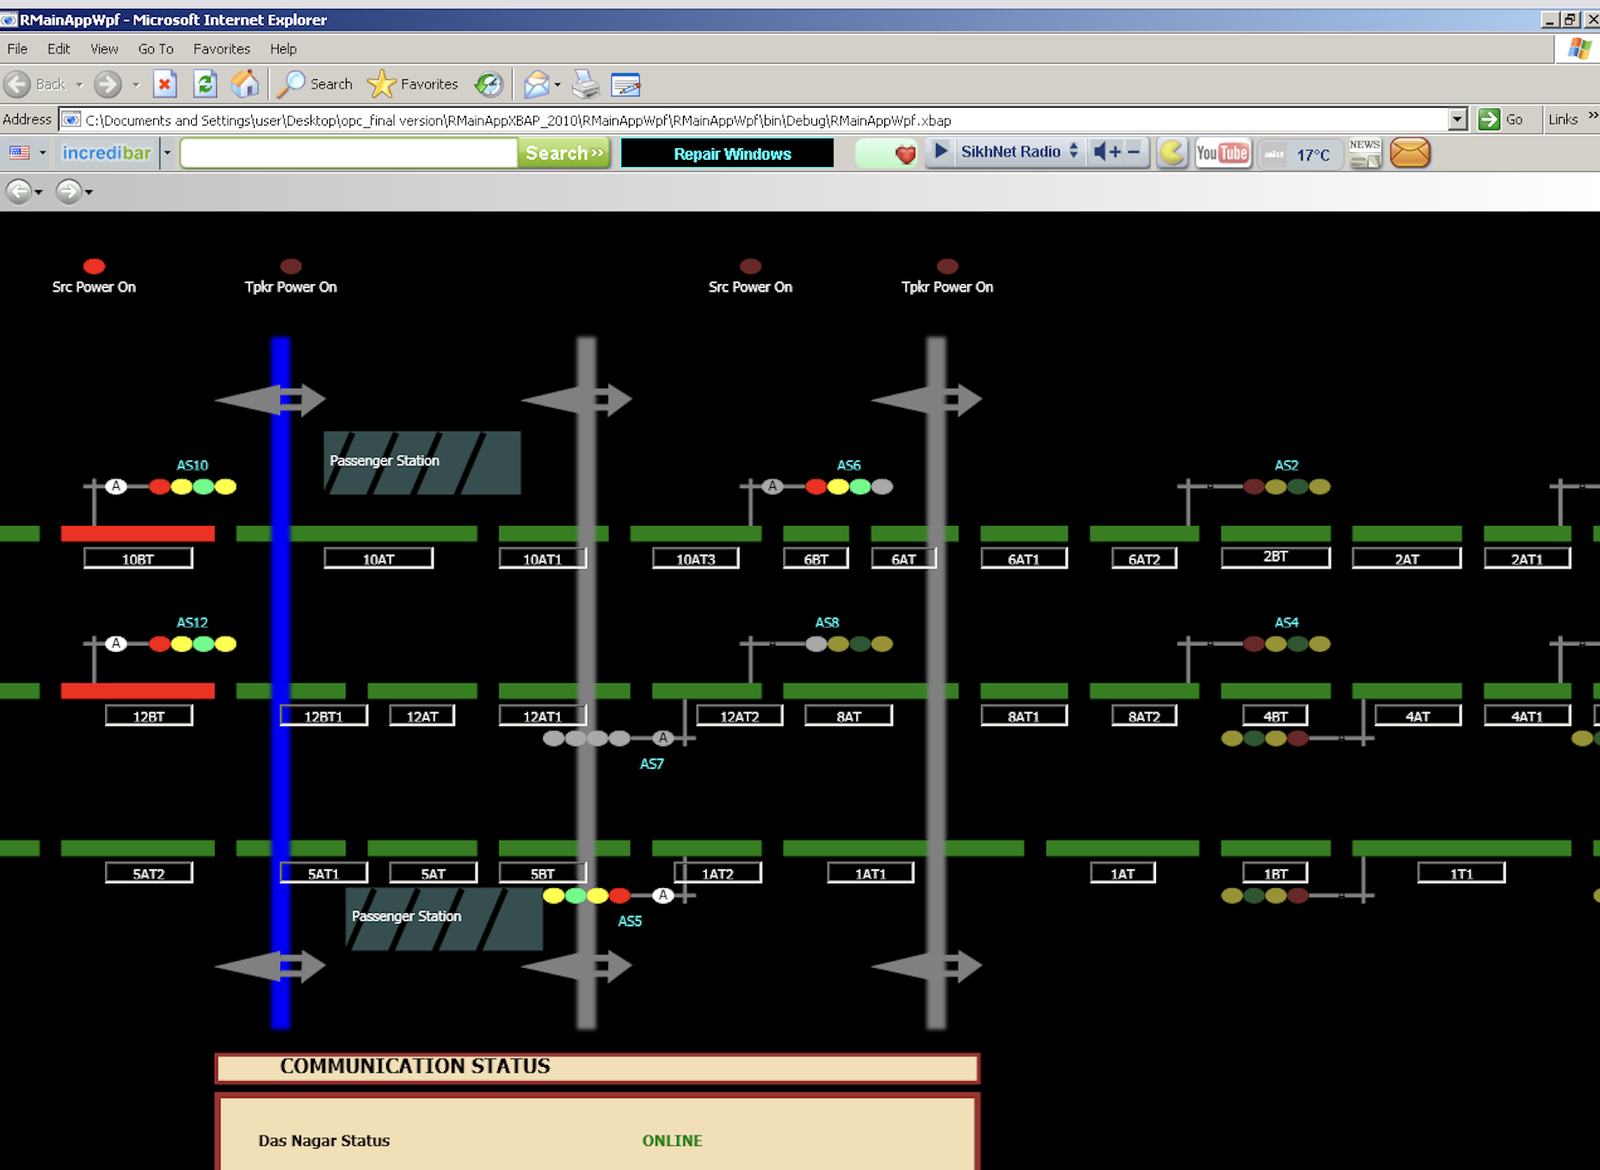Click the Pac-Man game icon
The height and width of the screenshot is (1170, 1600).
pyautogui.click(x=1172, y=153)
